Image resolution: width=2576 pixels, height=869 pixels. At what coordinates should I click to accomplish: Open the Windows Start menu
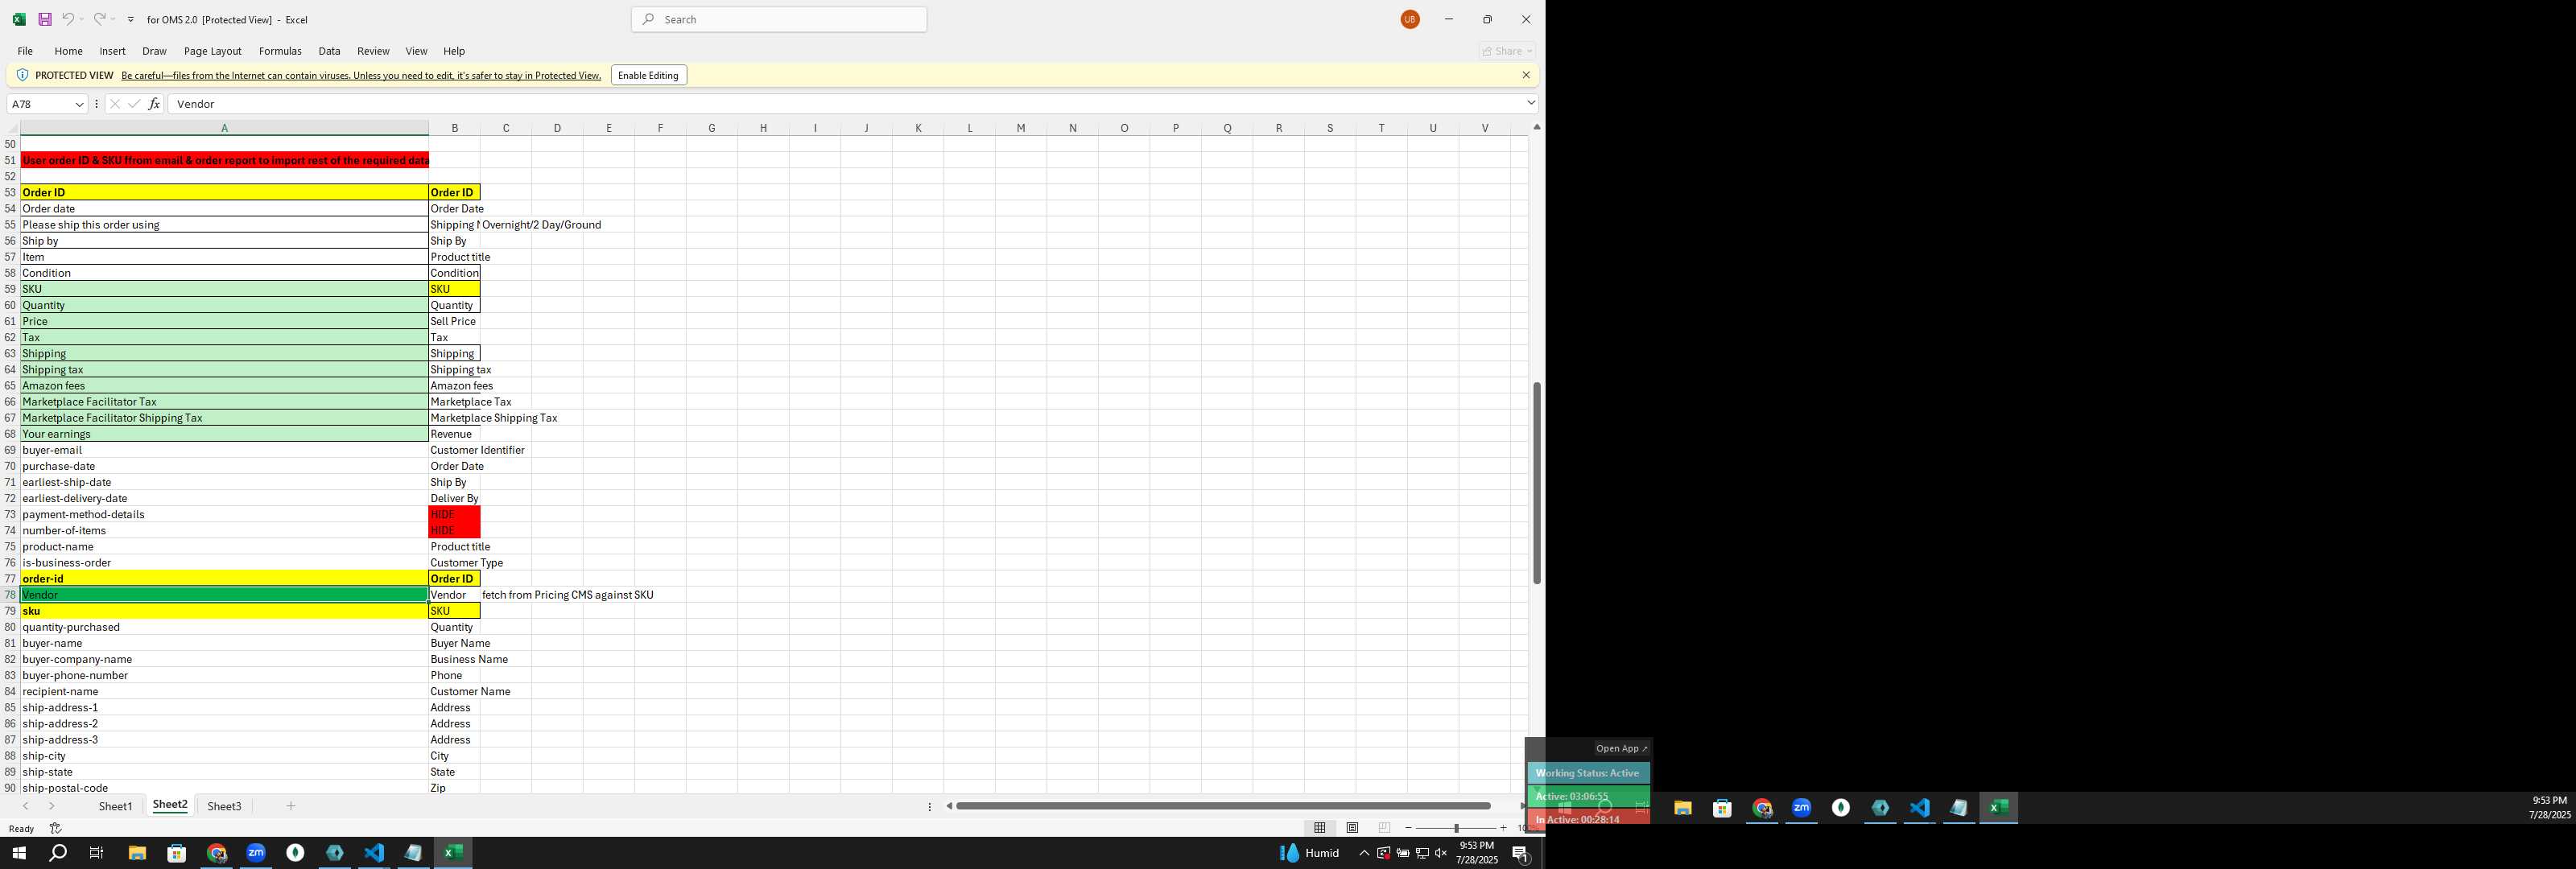point(18,853)
